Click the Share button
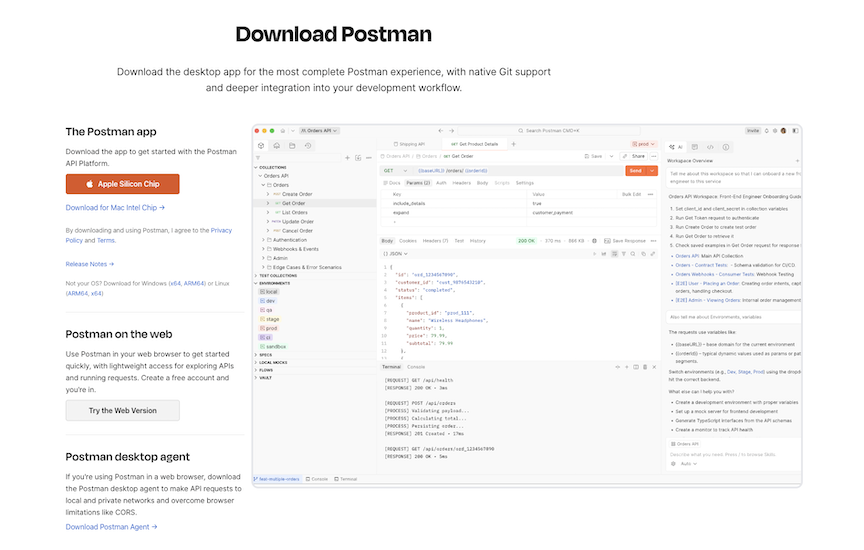 [634, 157]
